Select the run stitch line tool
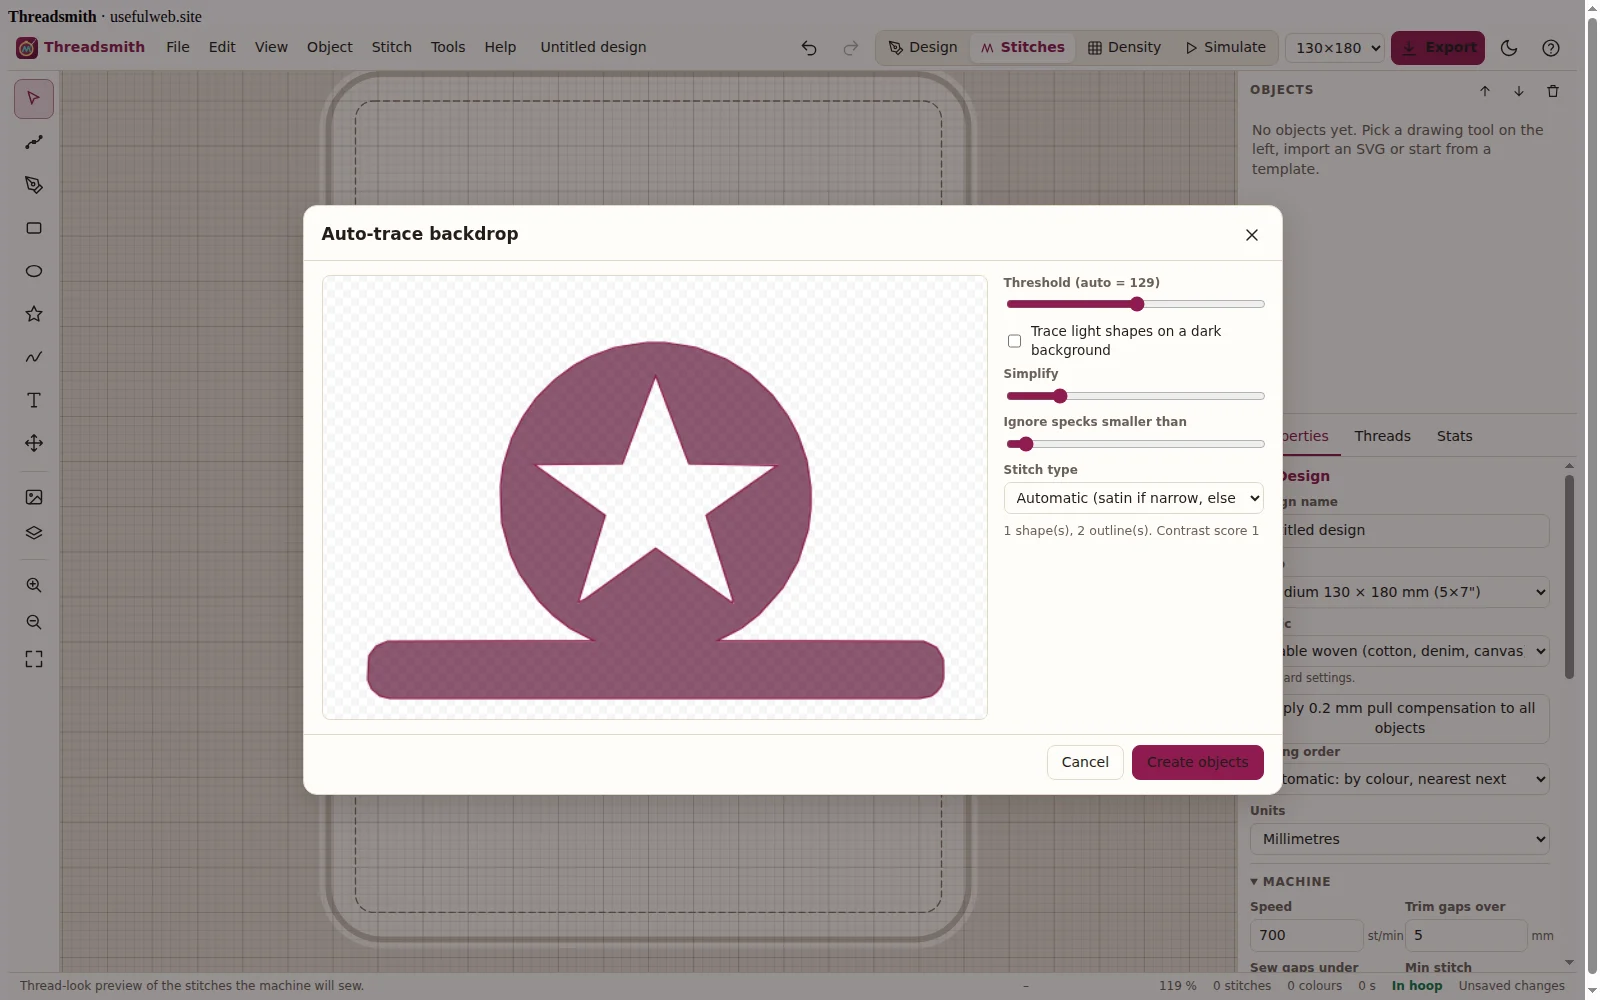Image resolution: width=1600 pixels, height=1000 pixels. [x=34, y=142]
